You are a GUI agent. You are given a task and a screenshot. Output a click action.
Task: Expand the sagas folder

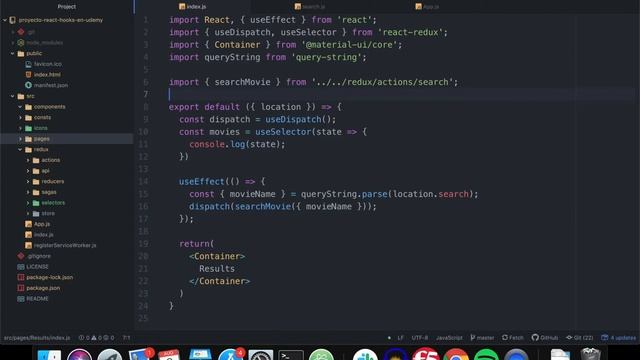(28, 192)
